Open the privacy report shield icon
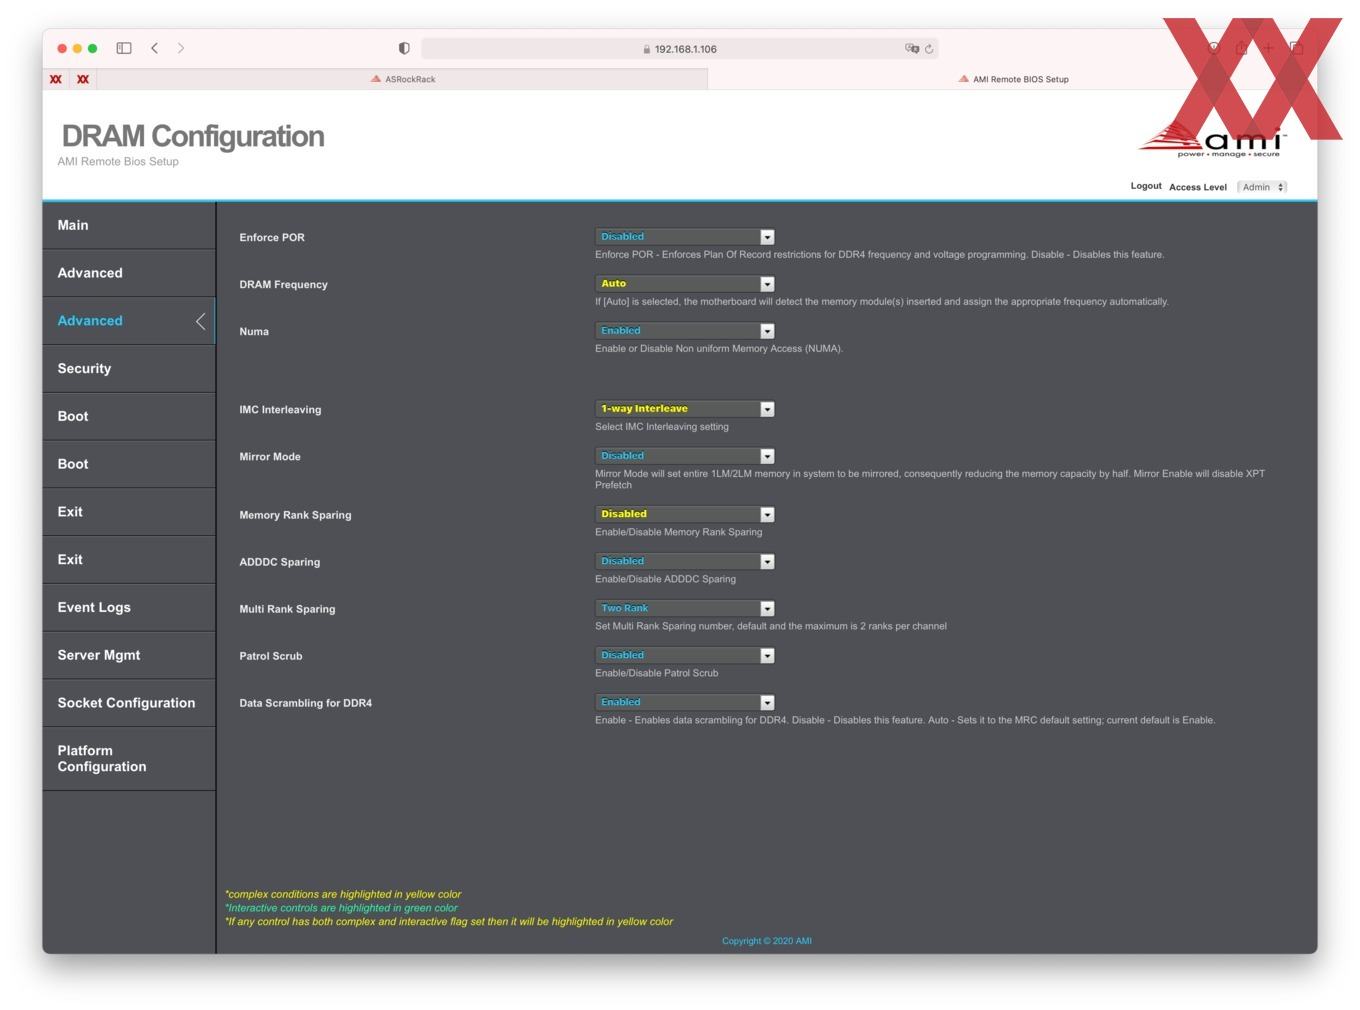 [404, 48]
